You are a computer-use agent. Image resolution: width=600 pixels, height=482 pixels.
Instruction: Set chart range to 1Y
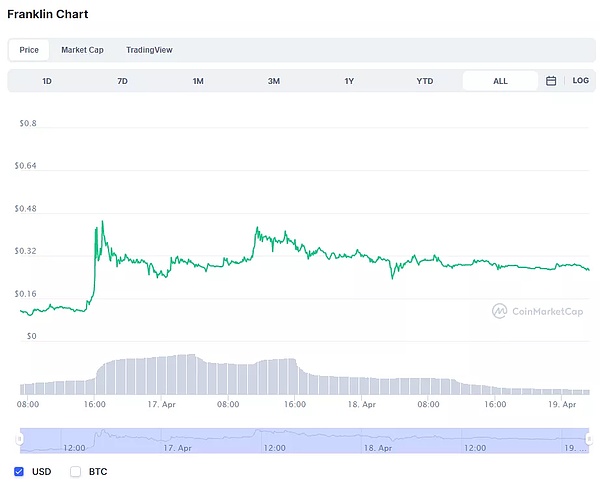349,81
